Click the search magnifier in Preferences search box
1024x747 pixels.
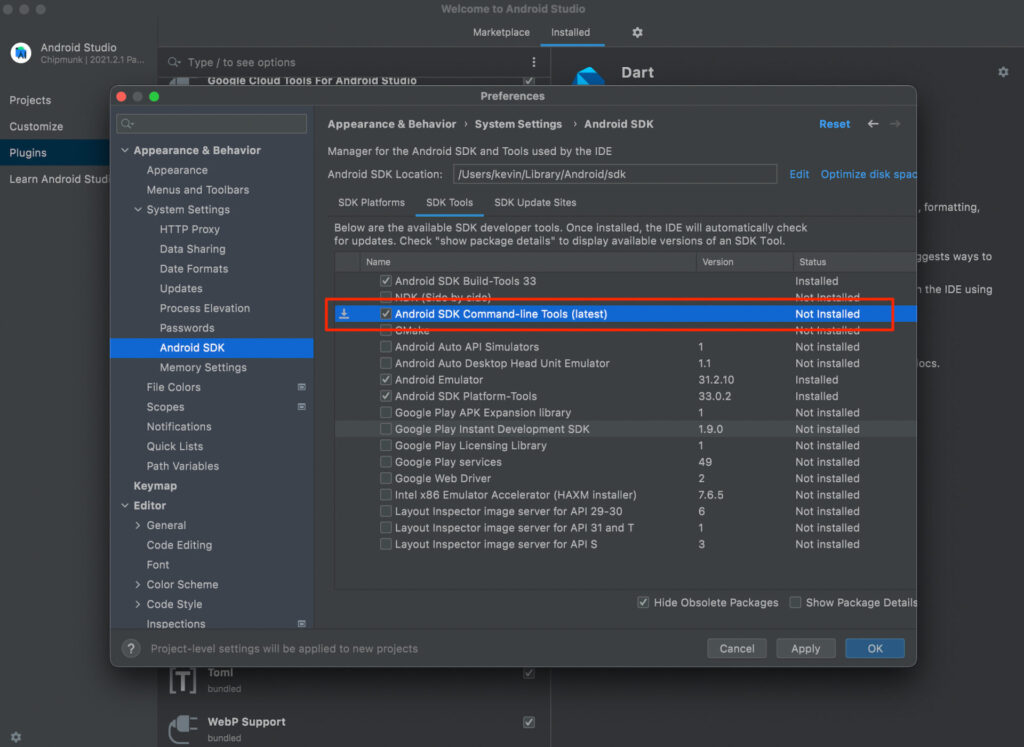127,123
